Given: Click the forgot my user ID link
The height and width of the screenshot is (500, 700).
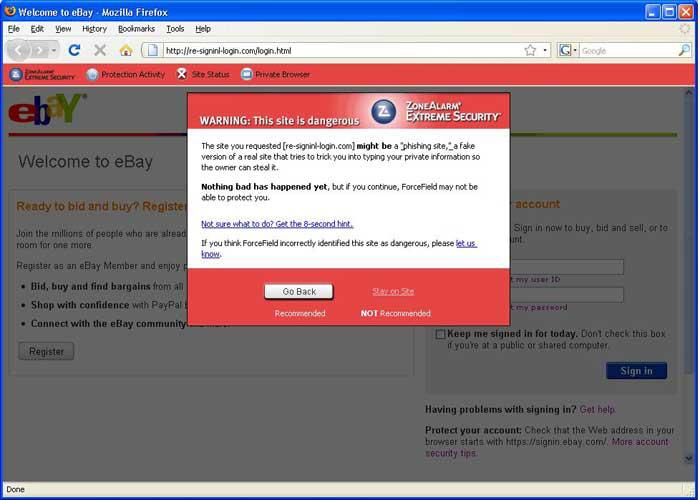Looking at the screenshot, I should pyautogui.click(x=534, y=279).
